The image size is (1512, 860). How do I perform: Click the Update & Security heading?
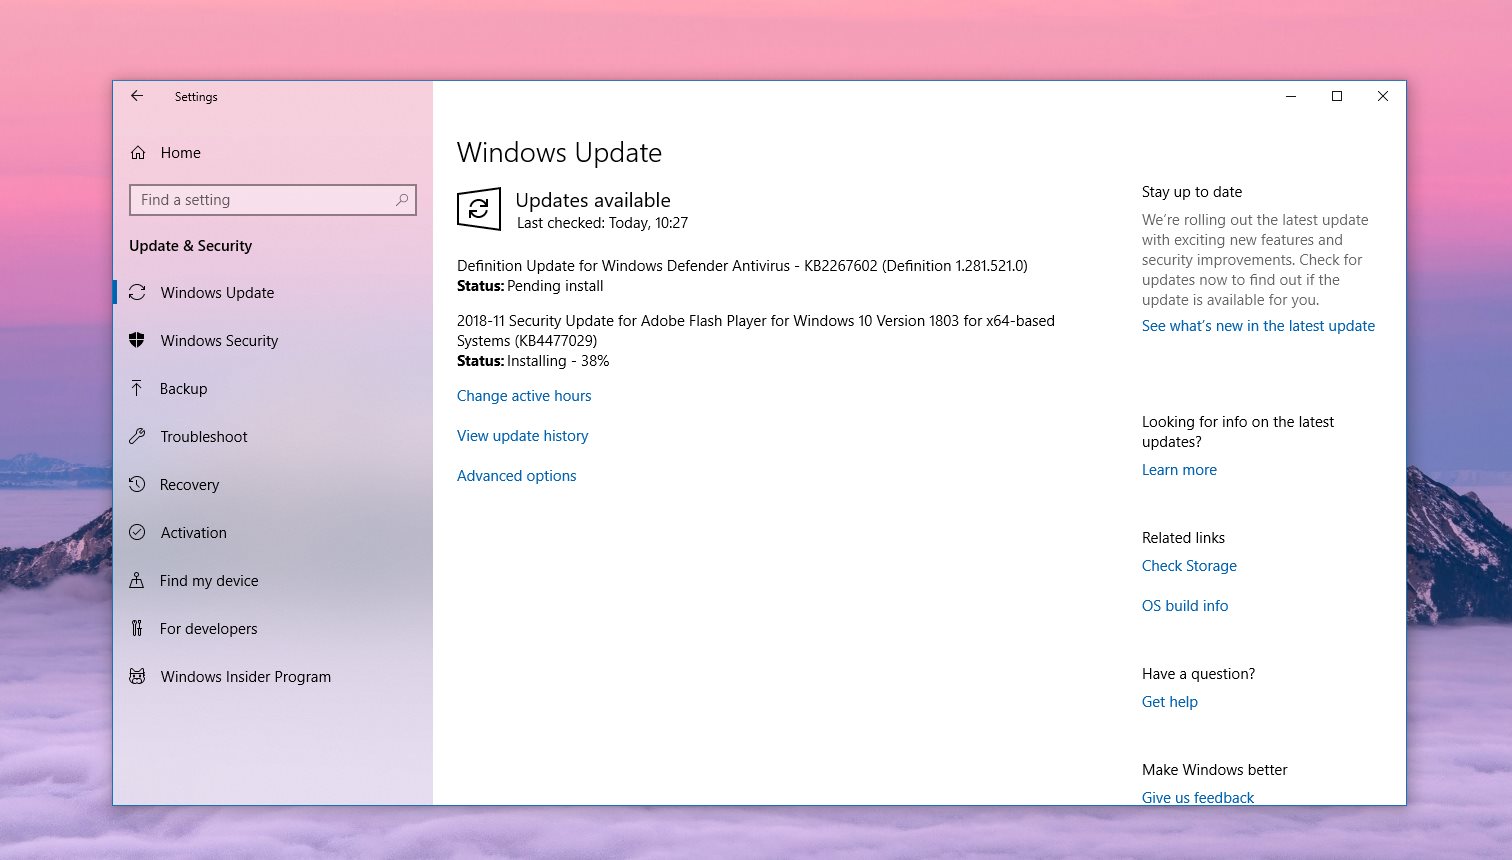tap(190, 246)
